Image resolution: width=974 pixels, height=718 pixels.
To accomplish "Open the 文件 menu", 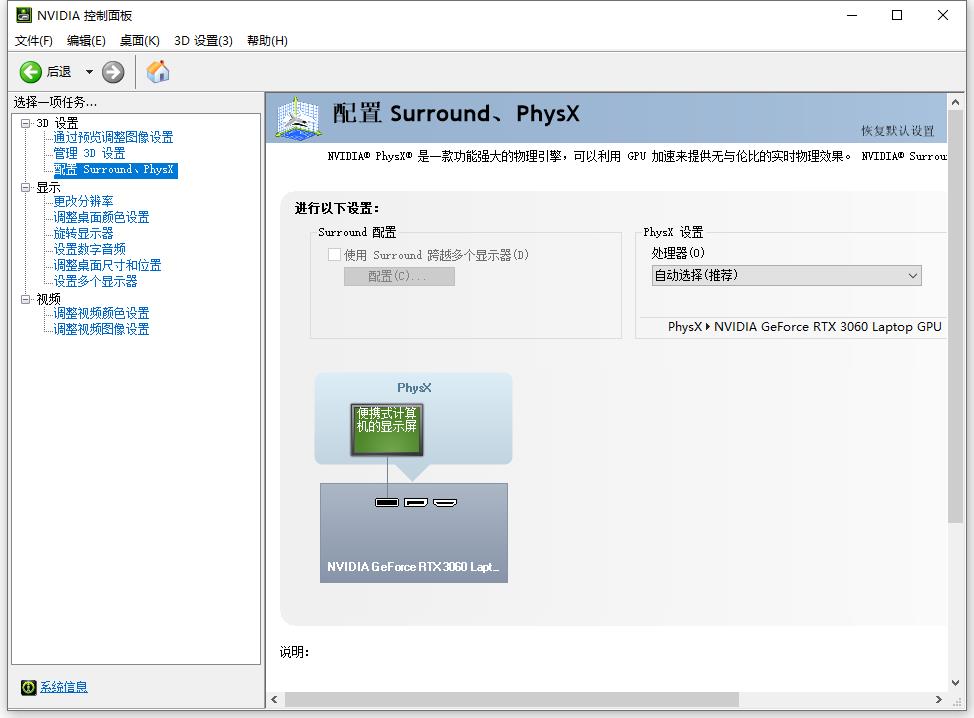I will pyautogui.click(x=33, y=41).
